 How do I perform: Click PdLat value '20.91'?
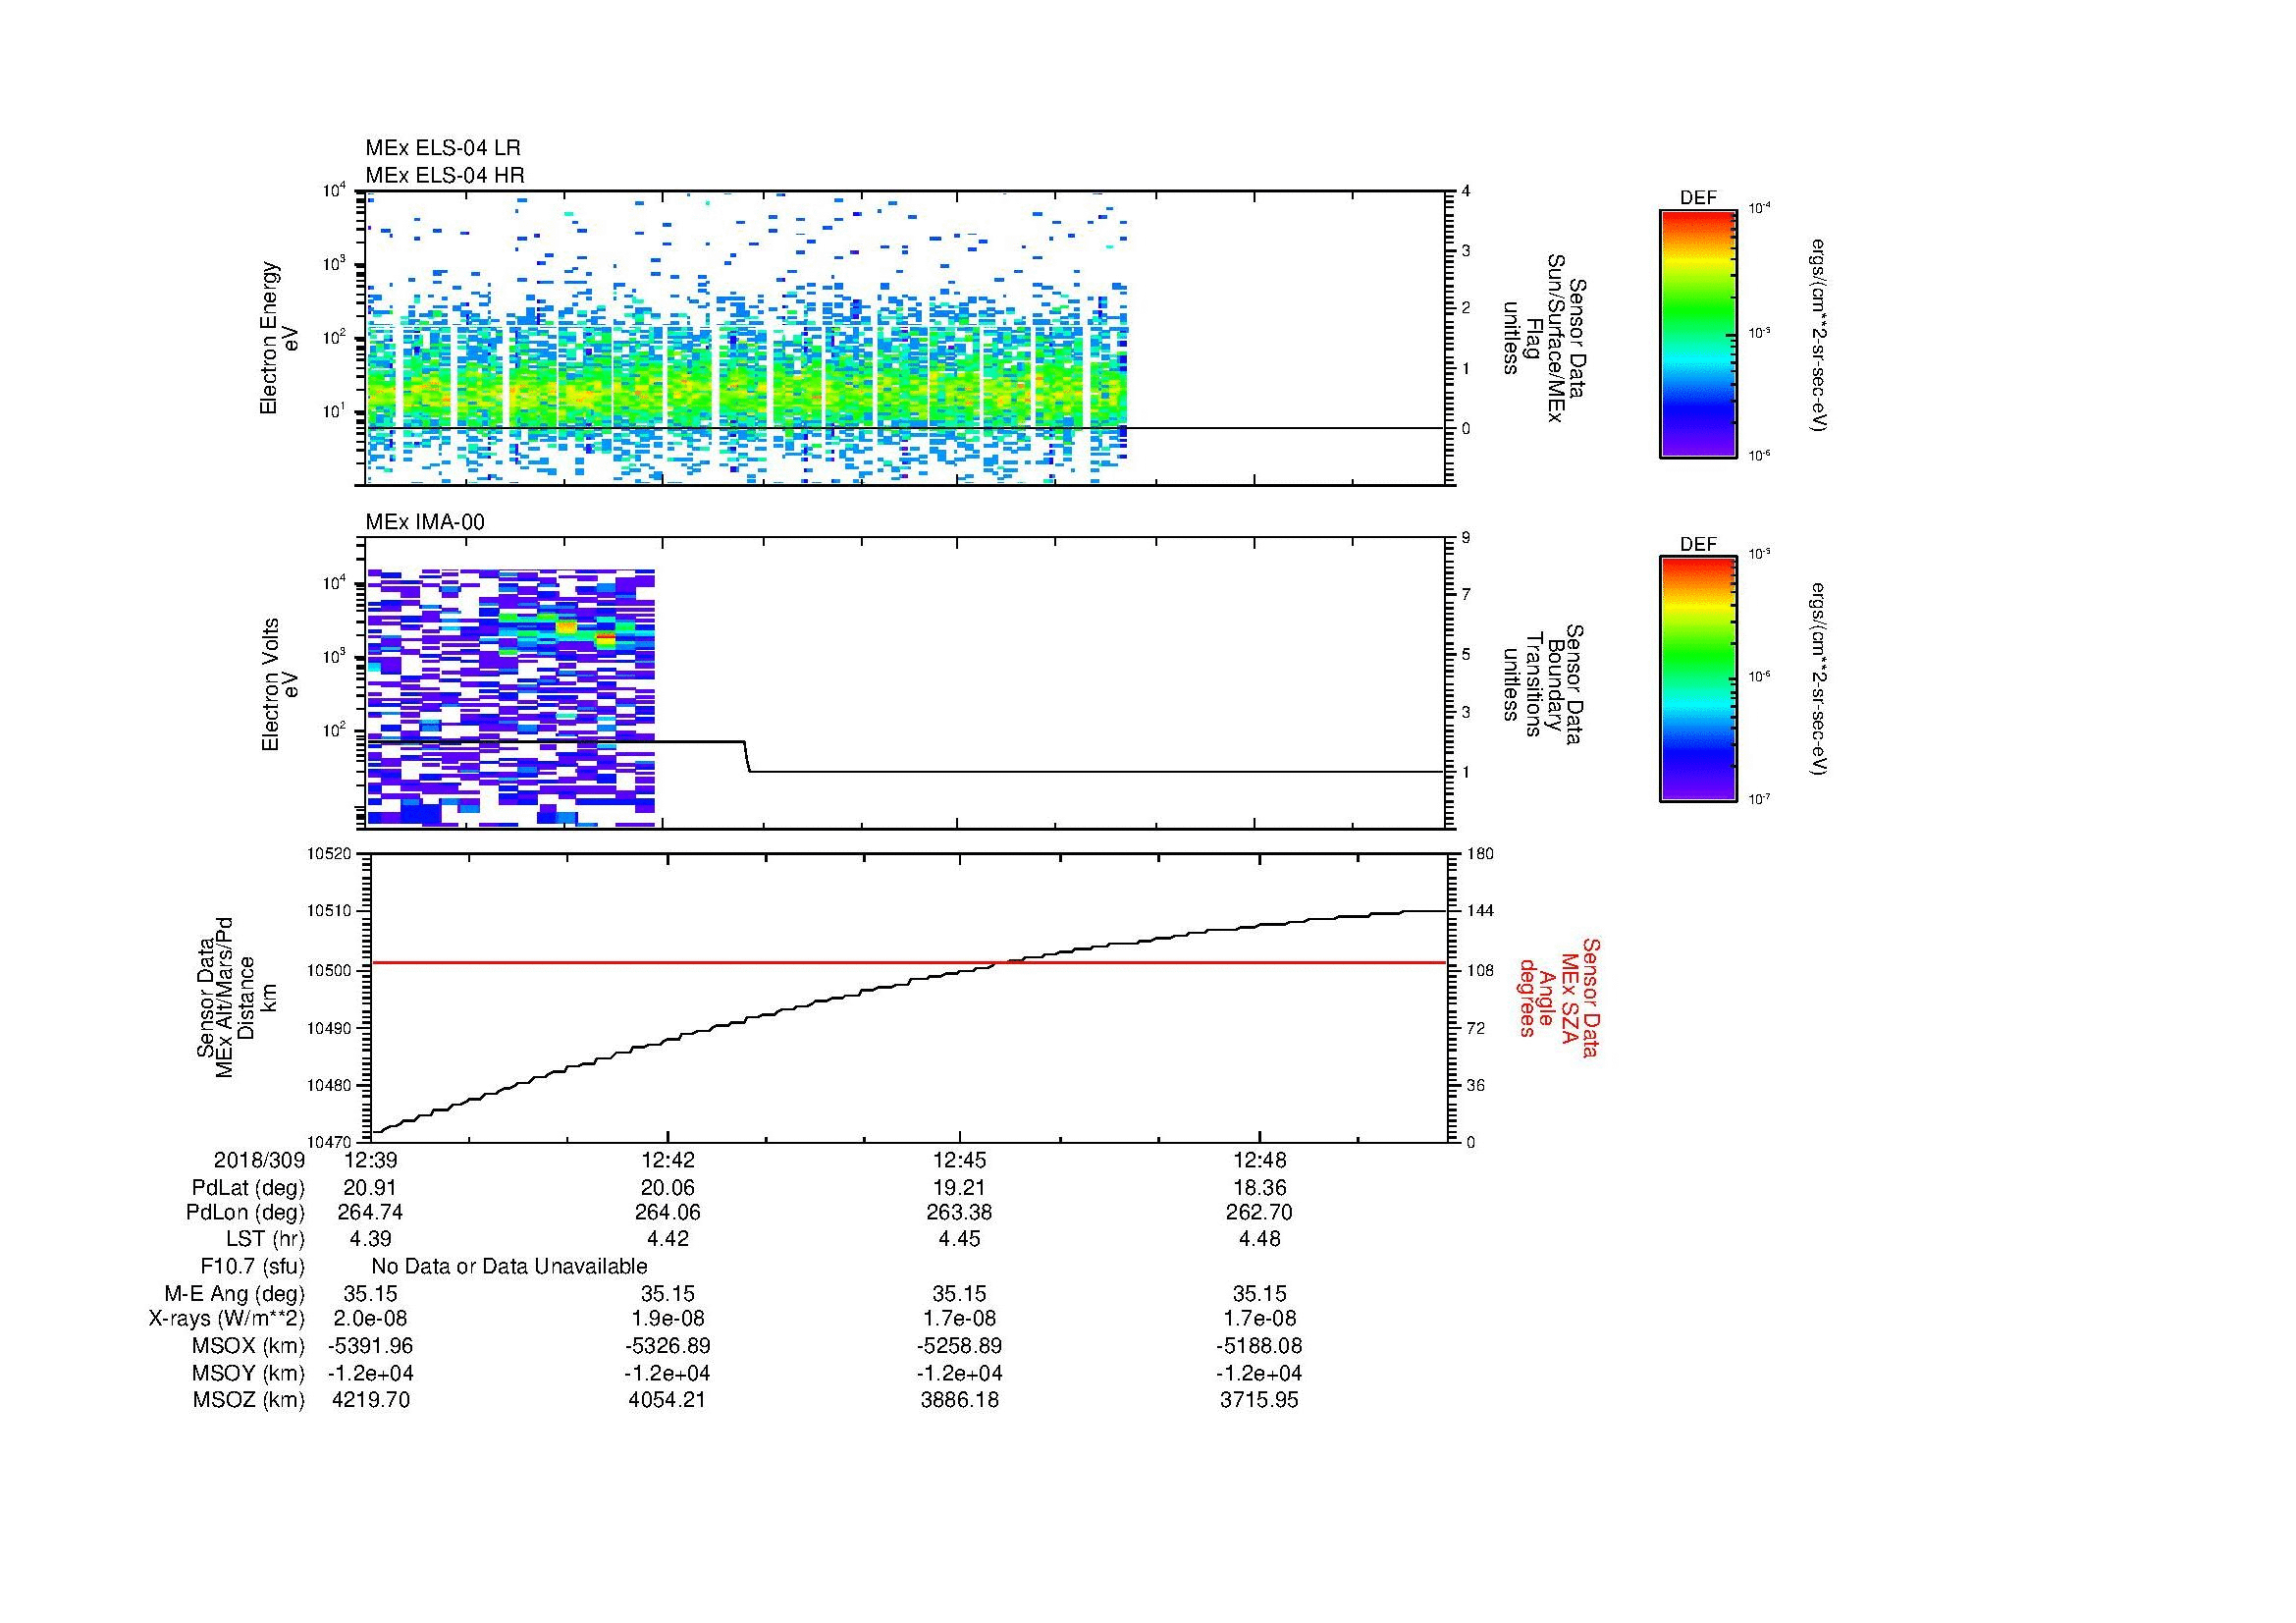click(371, 1188)
